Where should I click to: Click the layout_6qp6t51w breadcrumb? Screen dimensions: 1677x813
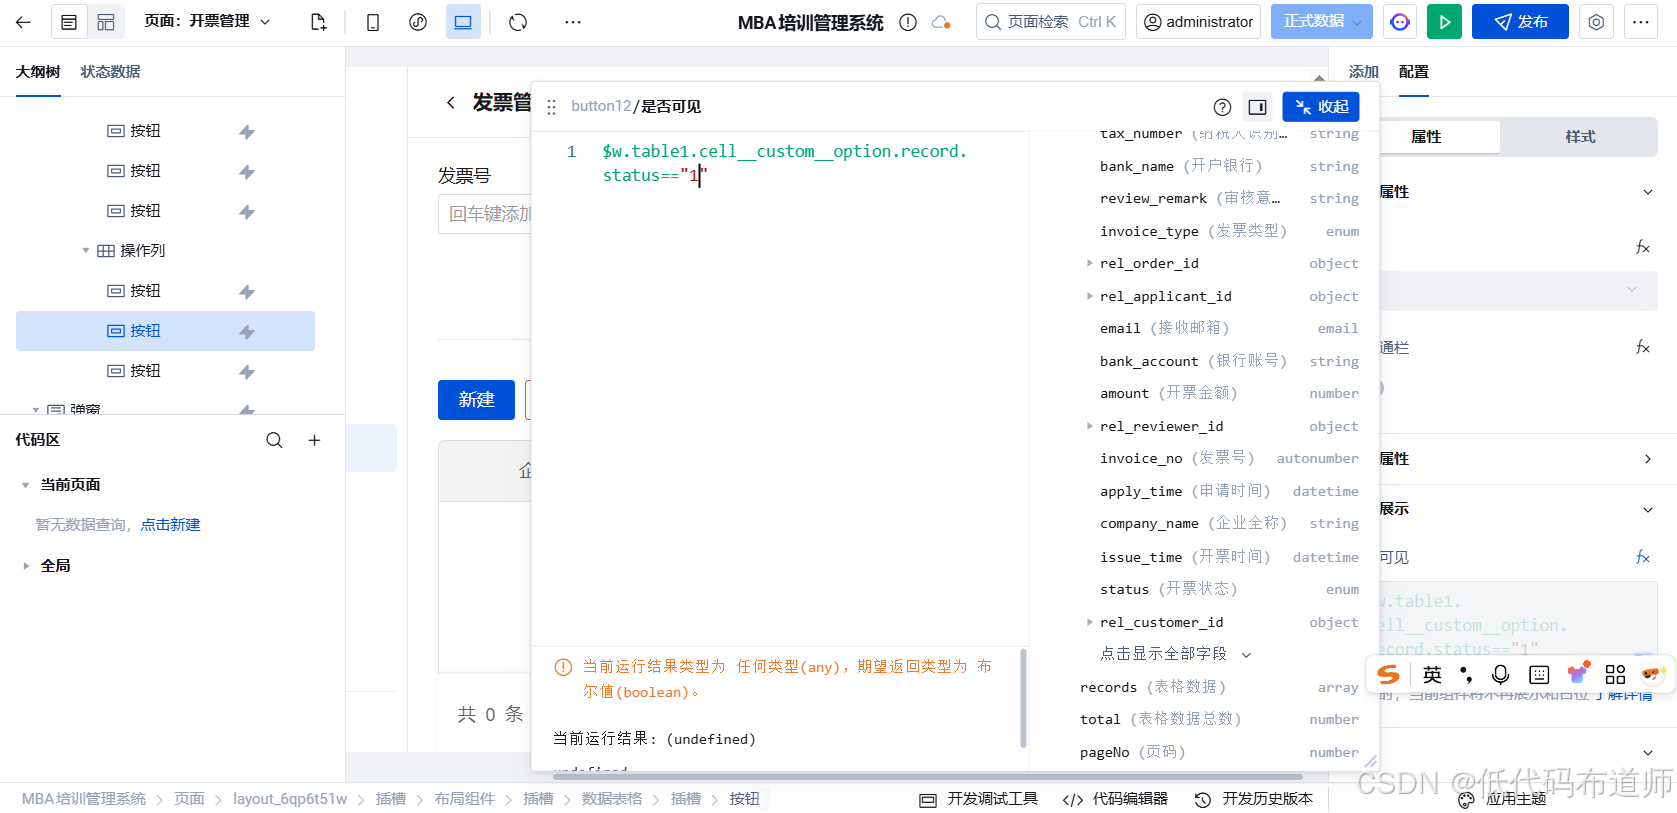(x=290, y=799)
